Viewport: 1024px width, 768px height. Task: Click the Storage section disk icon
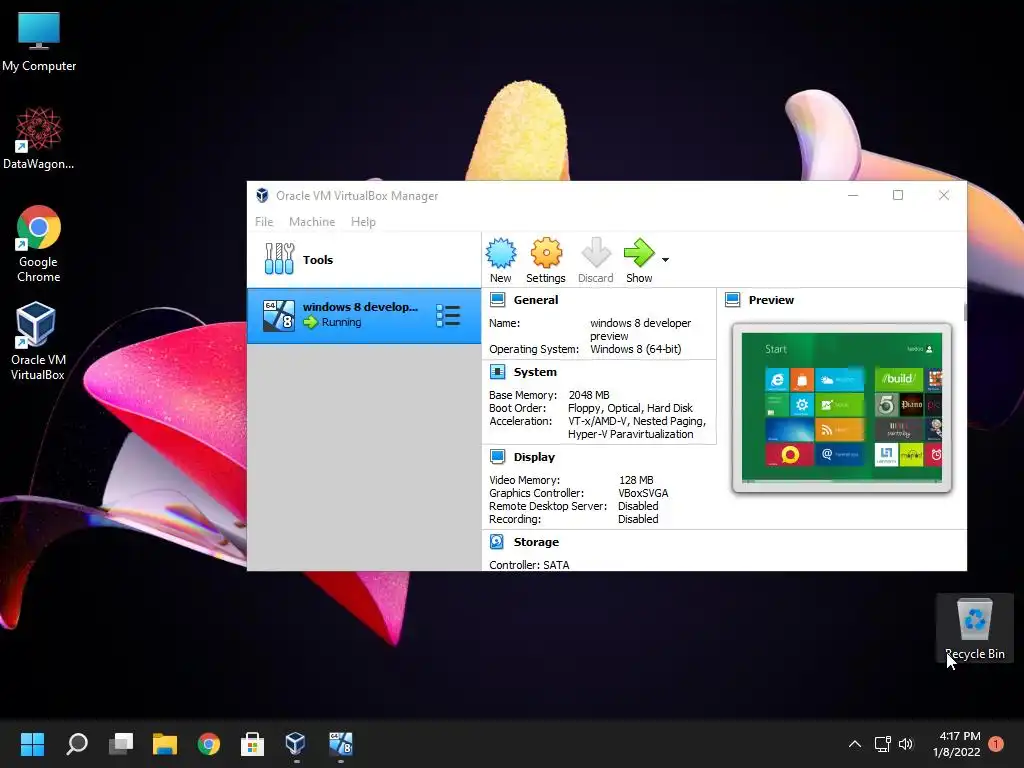pyautogui.click(x=497, y=541)
